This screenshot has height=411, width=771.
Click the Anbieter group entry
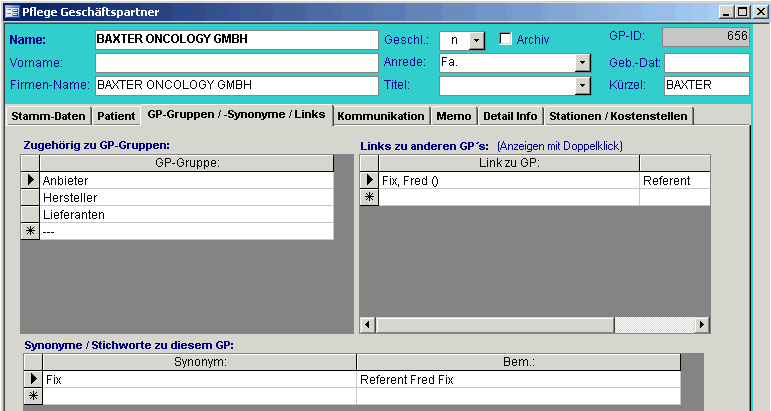point(187,180)
